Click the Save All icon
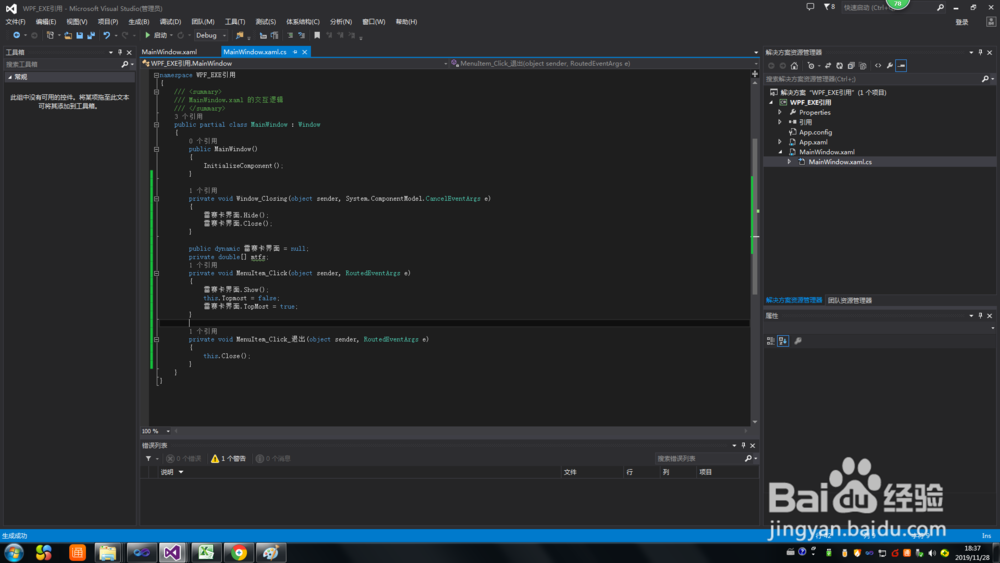Screen dimensions: 1000x563 click(91, 35)
